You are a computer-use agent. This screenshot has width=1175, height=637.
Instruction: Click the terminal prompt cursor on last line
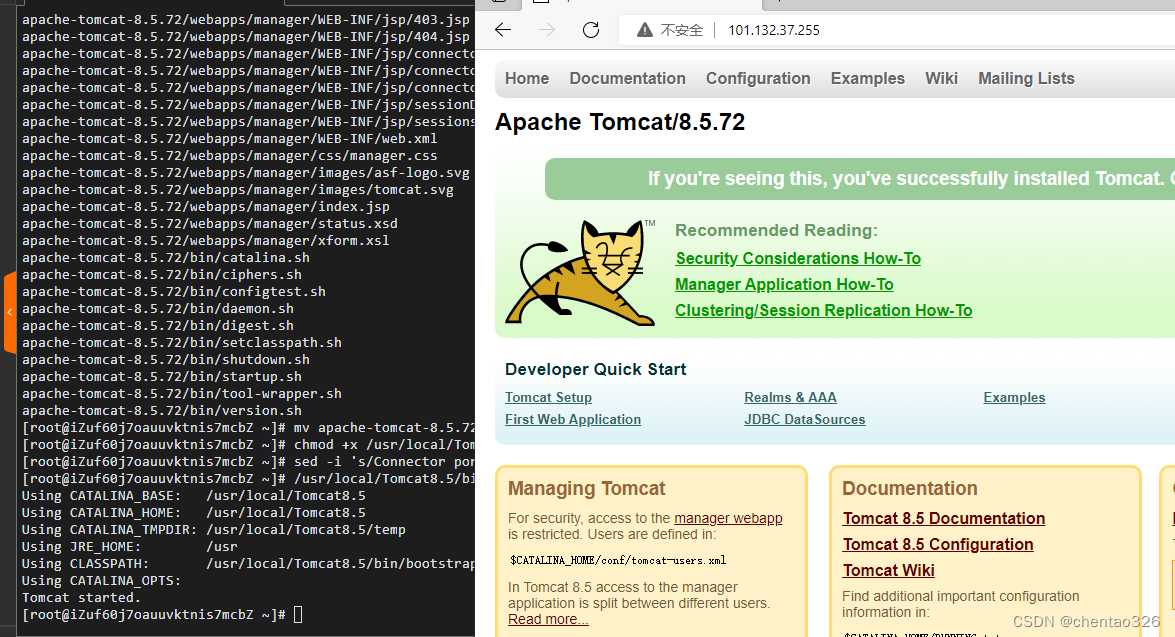point(298,615)
